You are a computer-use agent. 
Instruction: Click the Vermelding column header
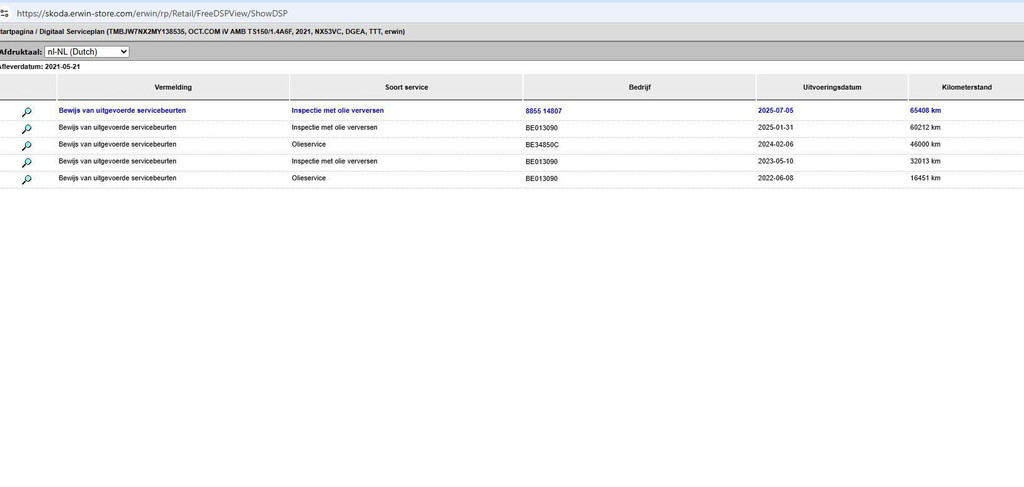point(173,87)
